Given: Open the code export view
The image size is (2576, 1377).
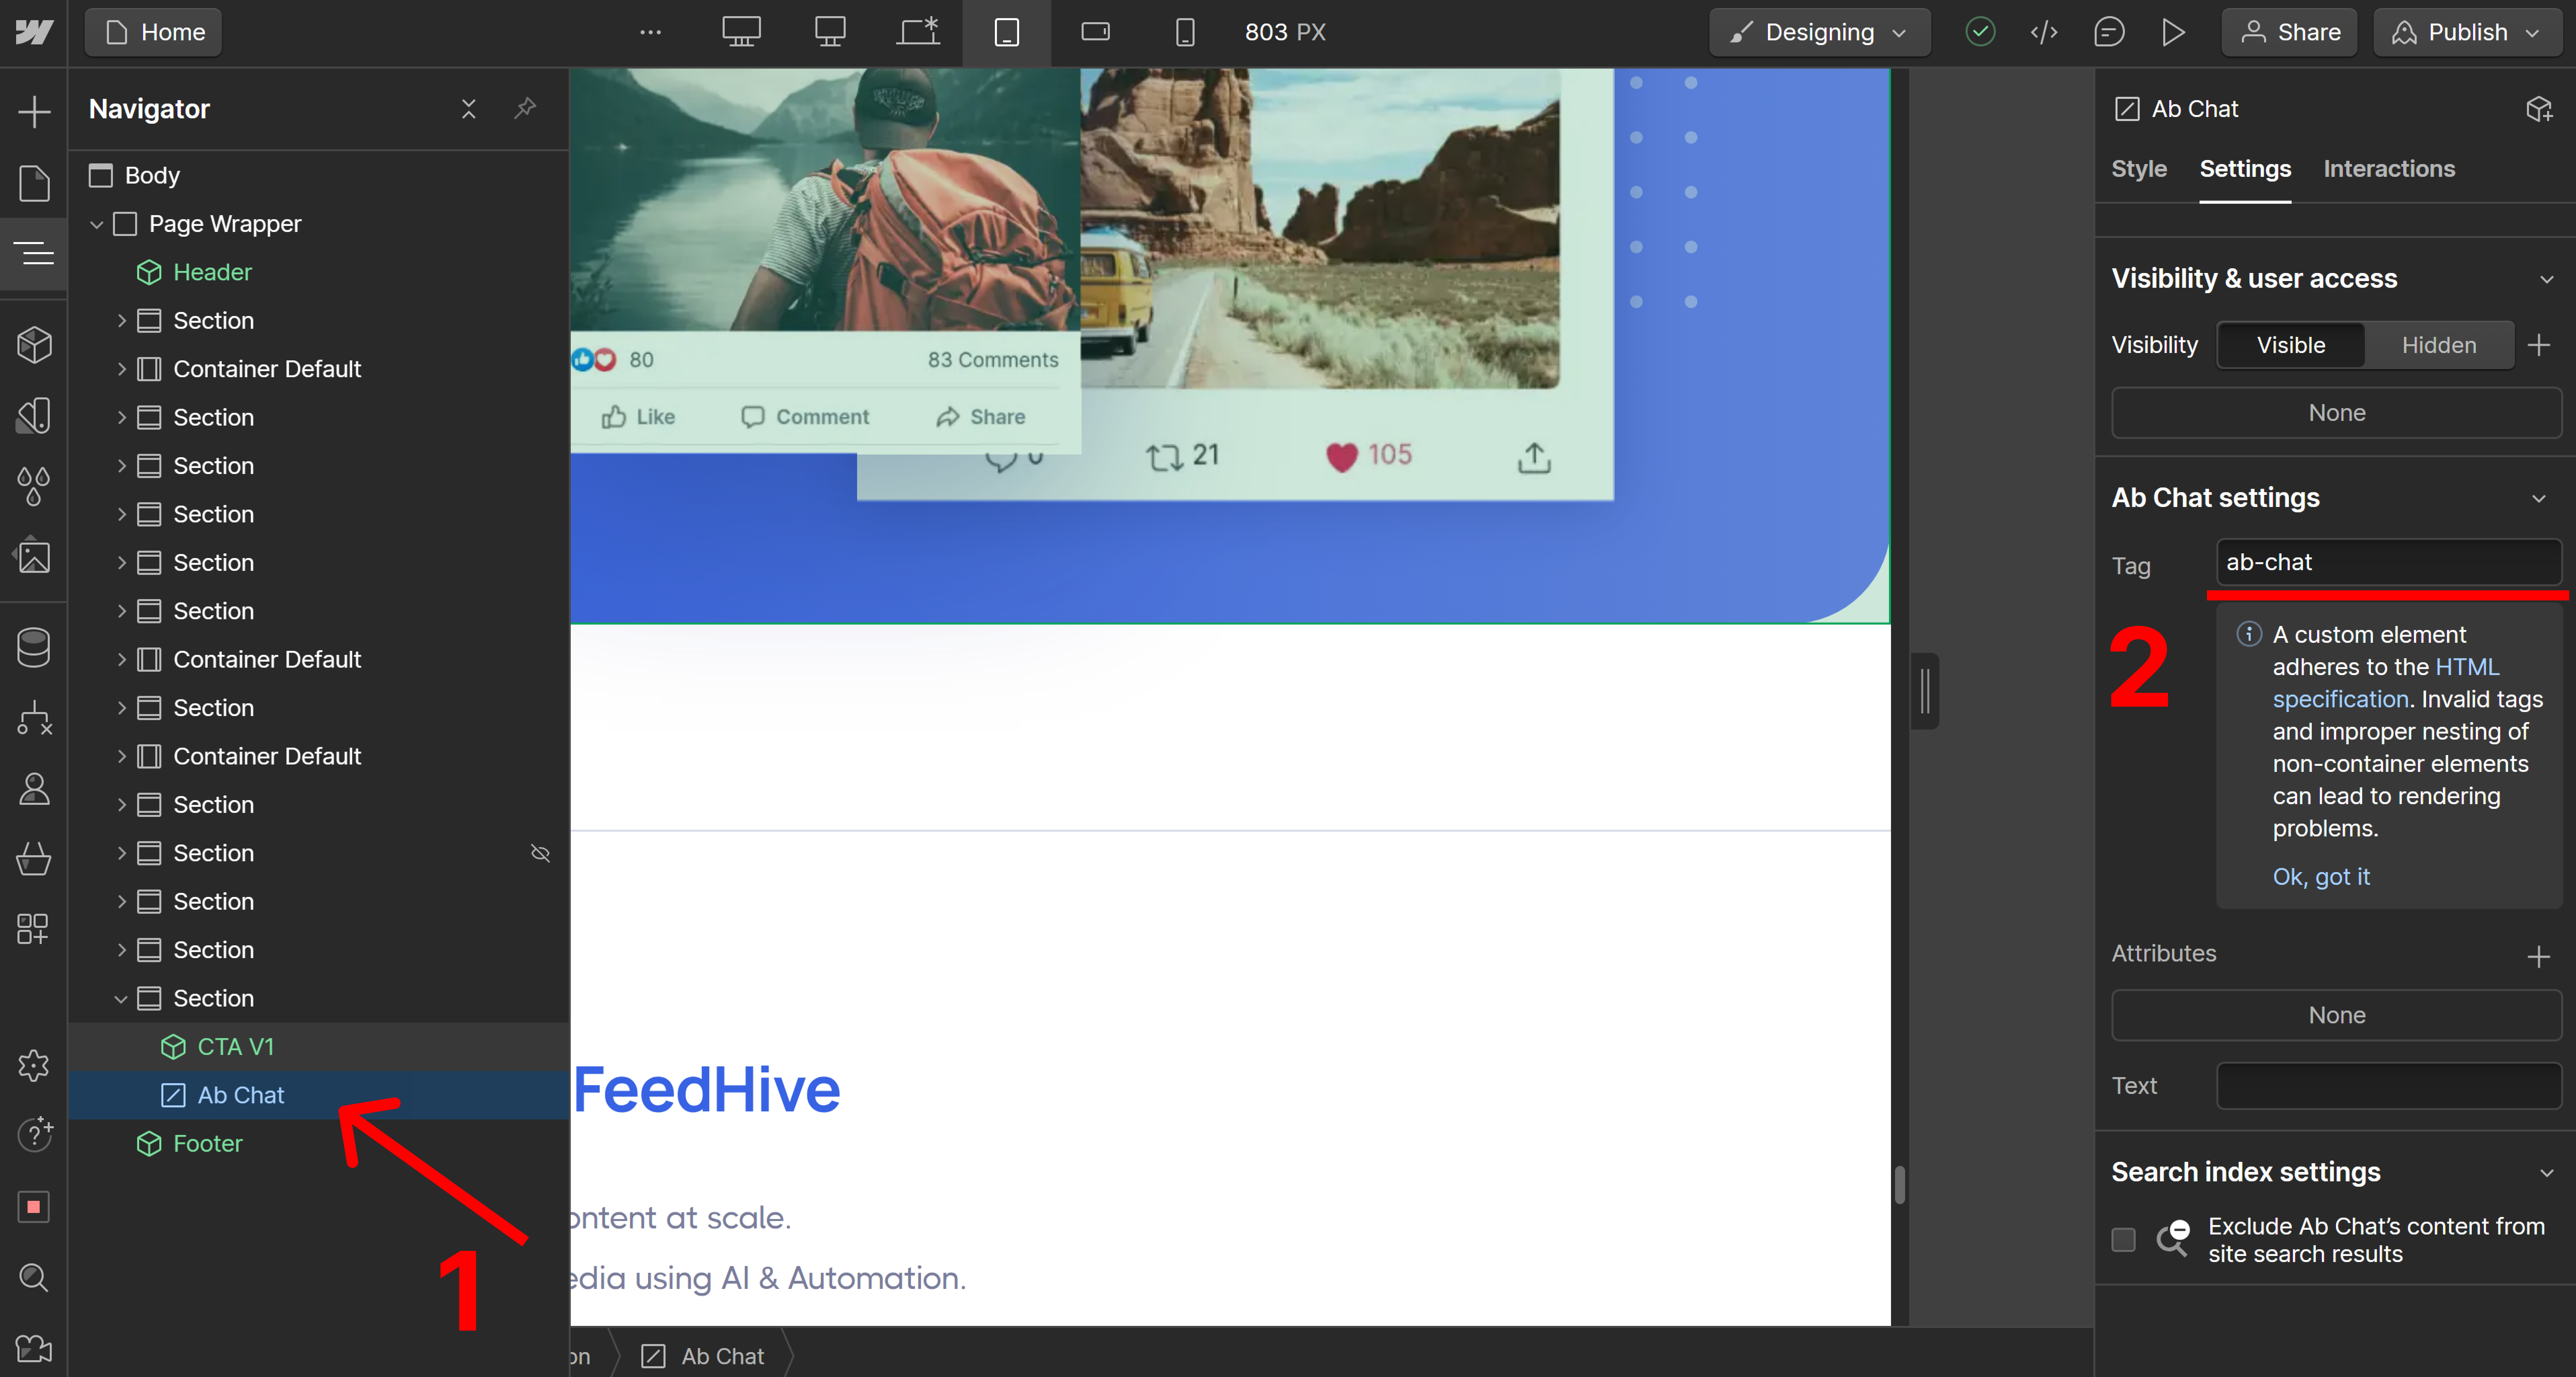Looking at the screenshot, I should click(x=2044, y=32).
